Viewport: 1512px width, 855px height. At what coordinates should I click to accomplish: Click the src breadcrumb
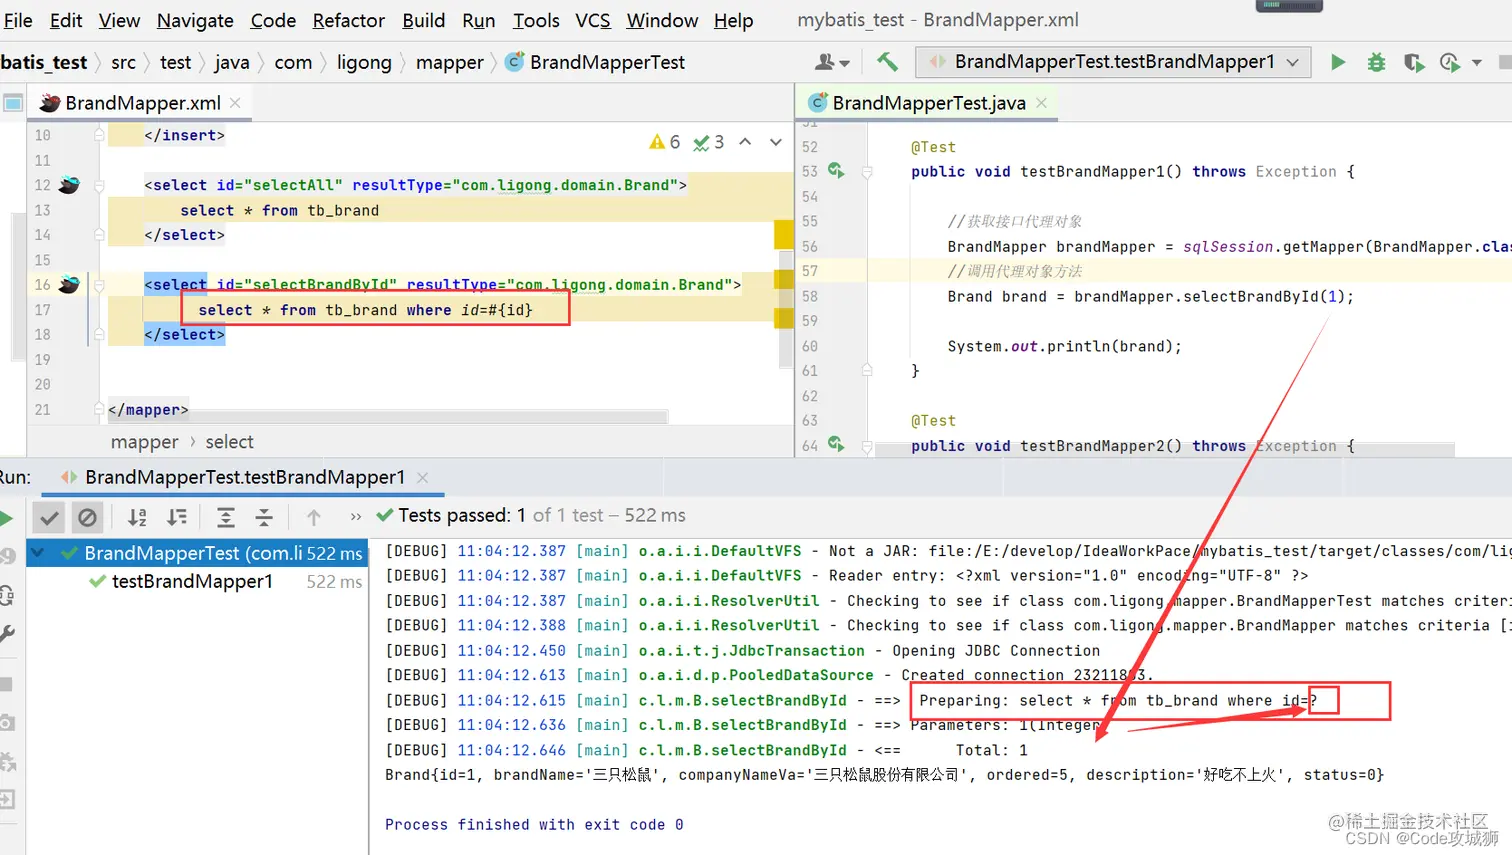123,62
